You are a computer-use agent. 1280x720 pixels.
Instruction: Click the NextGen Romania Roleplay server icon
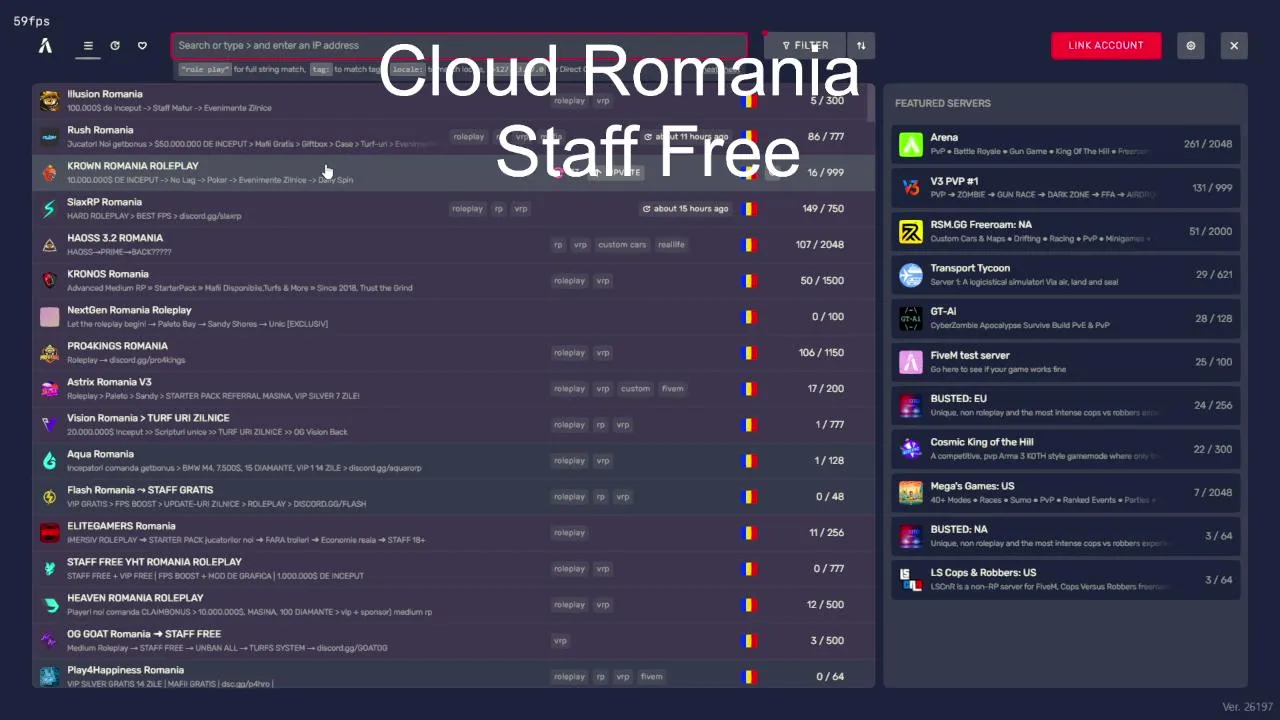[49, 316]
